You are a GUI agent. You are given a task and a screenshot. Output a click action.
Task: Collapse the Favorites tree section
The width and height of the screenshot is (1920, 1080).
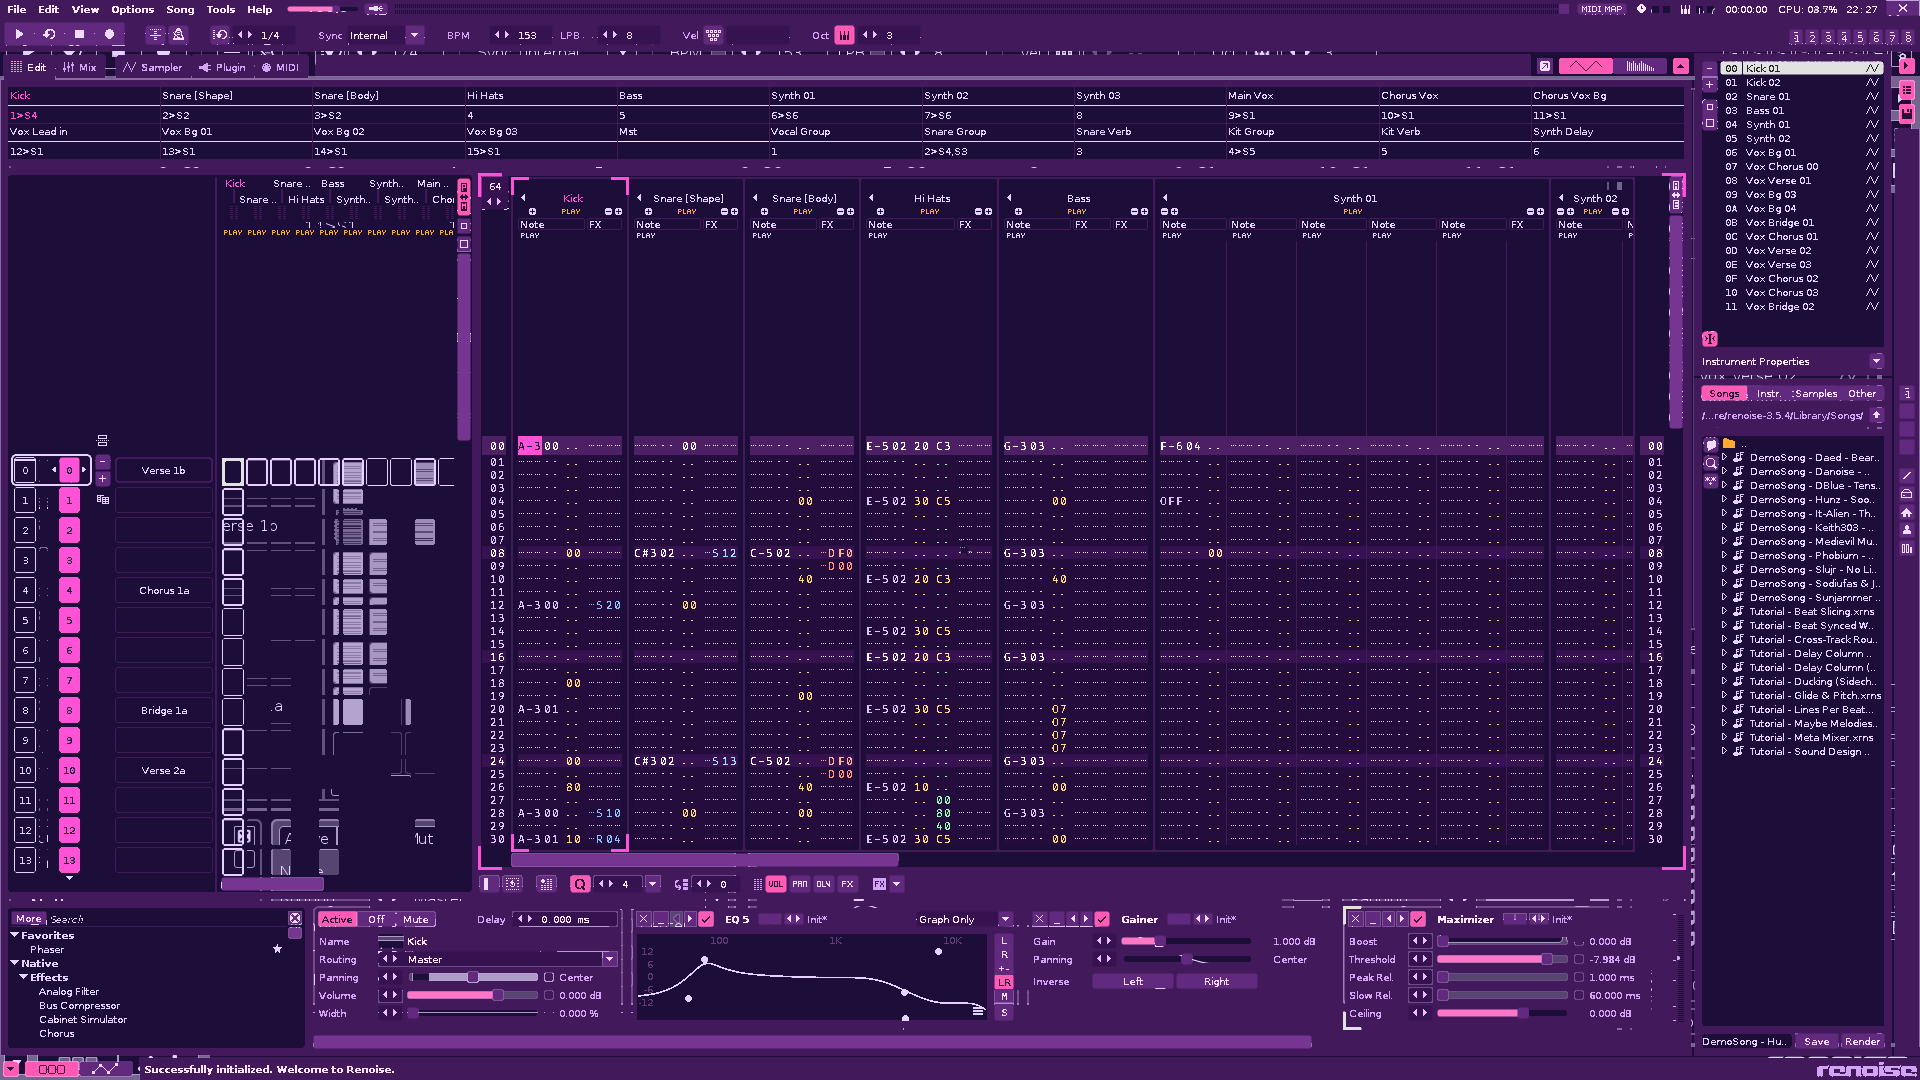point(15,935)
